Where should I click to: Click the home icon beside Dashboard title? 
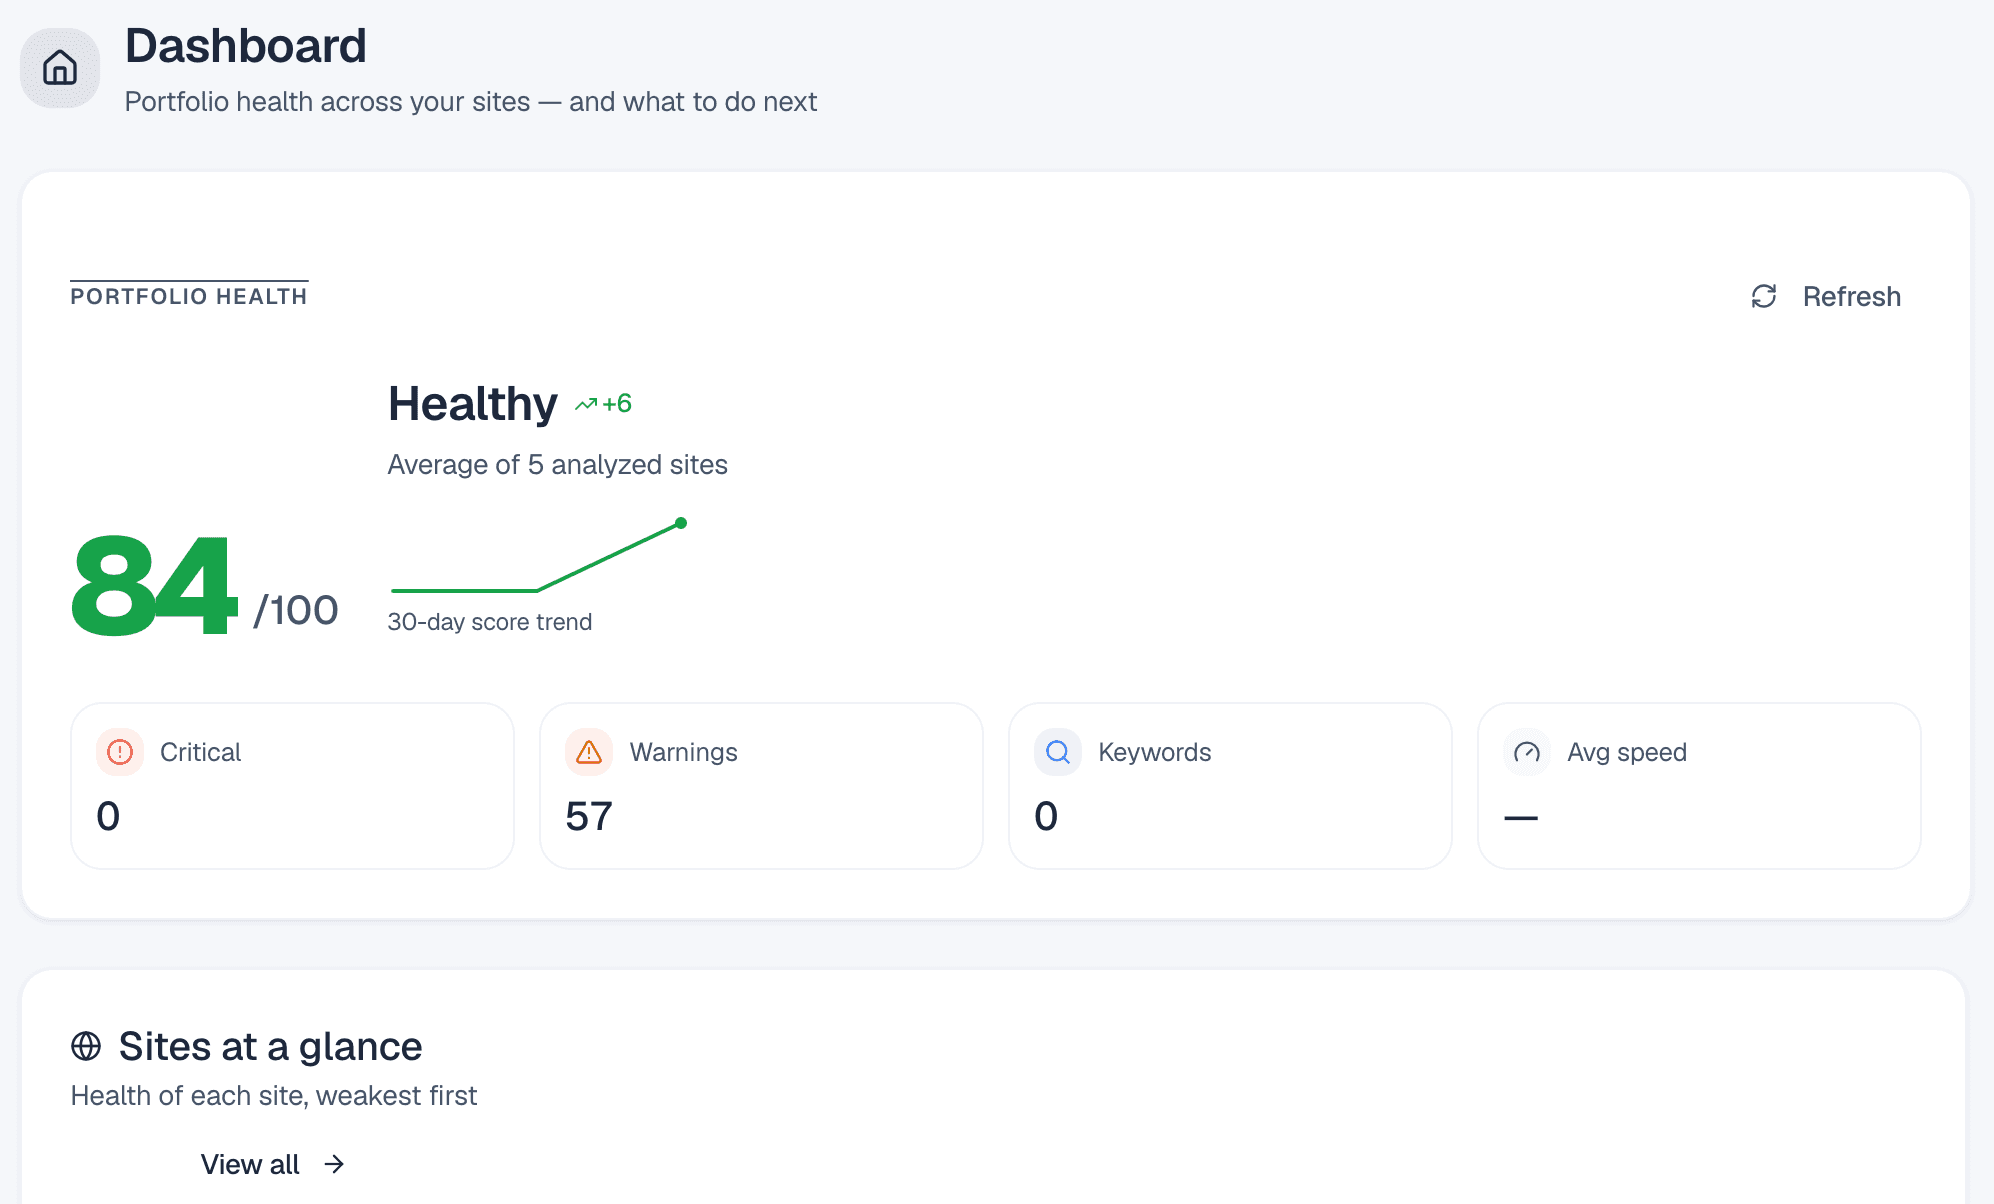(60, 68)
